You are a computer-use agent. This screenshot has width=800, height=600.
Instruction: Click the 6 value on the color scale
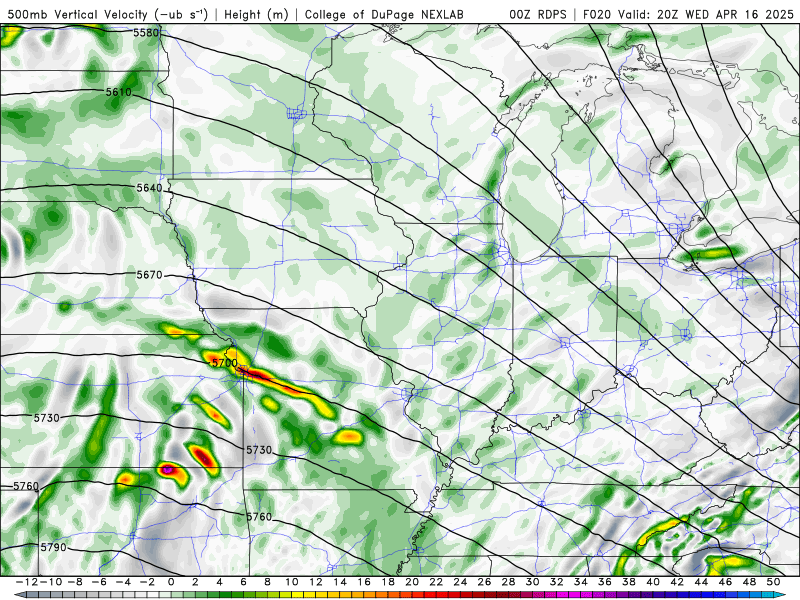243,582
